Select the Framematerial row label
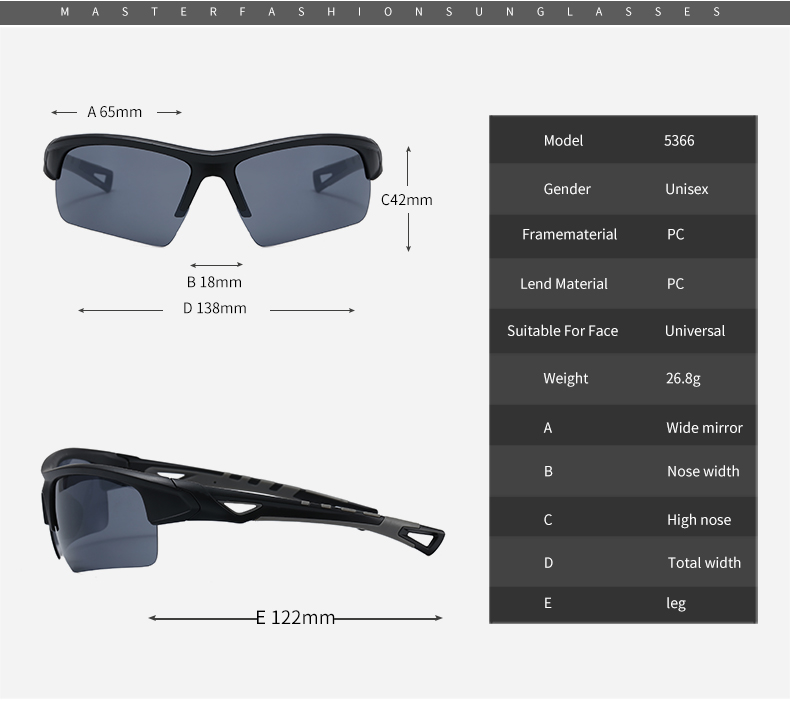Screen dimensions: 790x707 569,234
